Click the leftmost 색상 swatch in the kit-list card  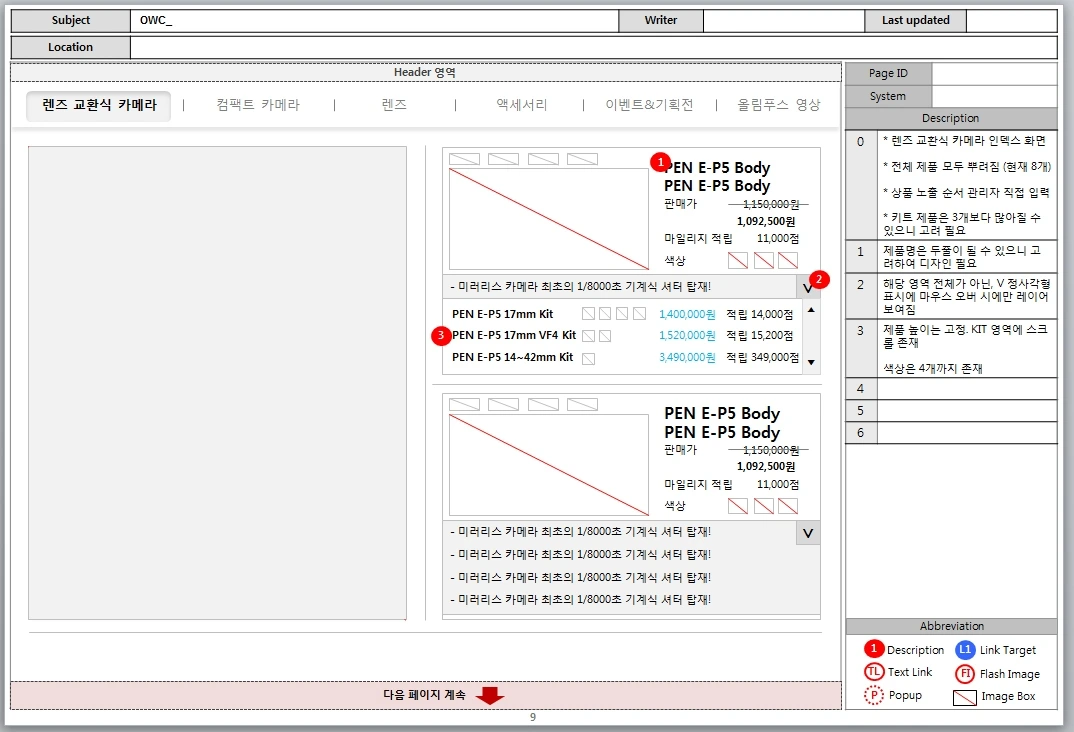[x=738, y=260]
